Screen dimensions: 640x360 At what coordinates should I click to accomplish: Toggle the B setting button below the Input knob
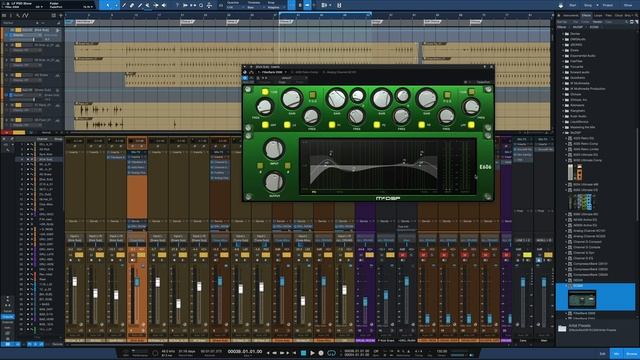coord(288,166)
